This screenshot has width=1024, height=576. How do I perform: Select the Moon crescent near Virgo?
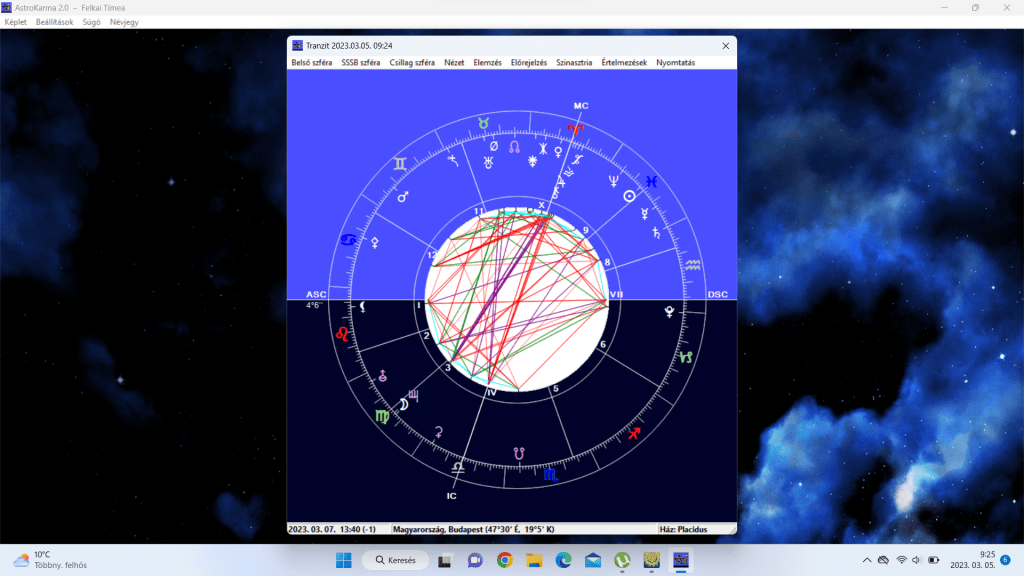click(x=404, y=403)
